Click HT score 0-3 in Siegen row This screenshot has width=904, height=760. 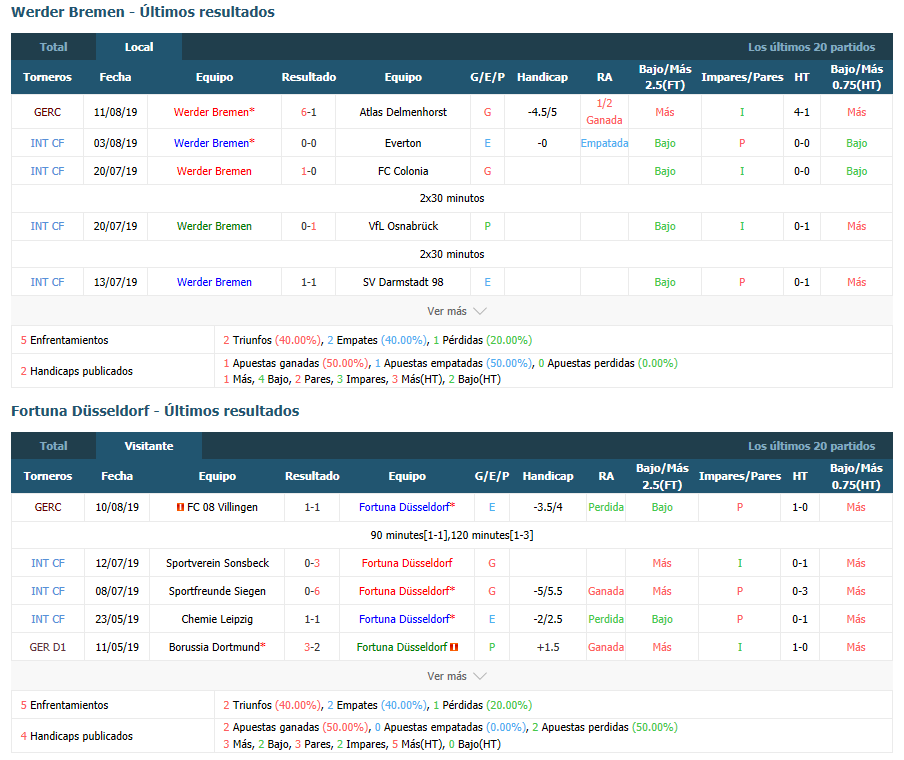click(x=800, y=591)
